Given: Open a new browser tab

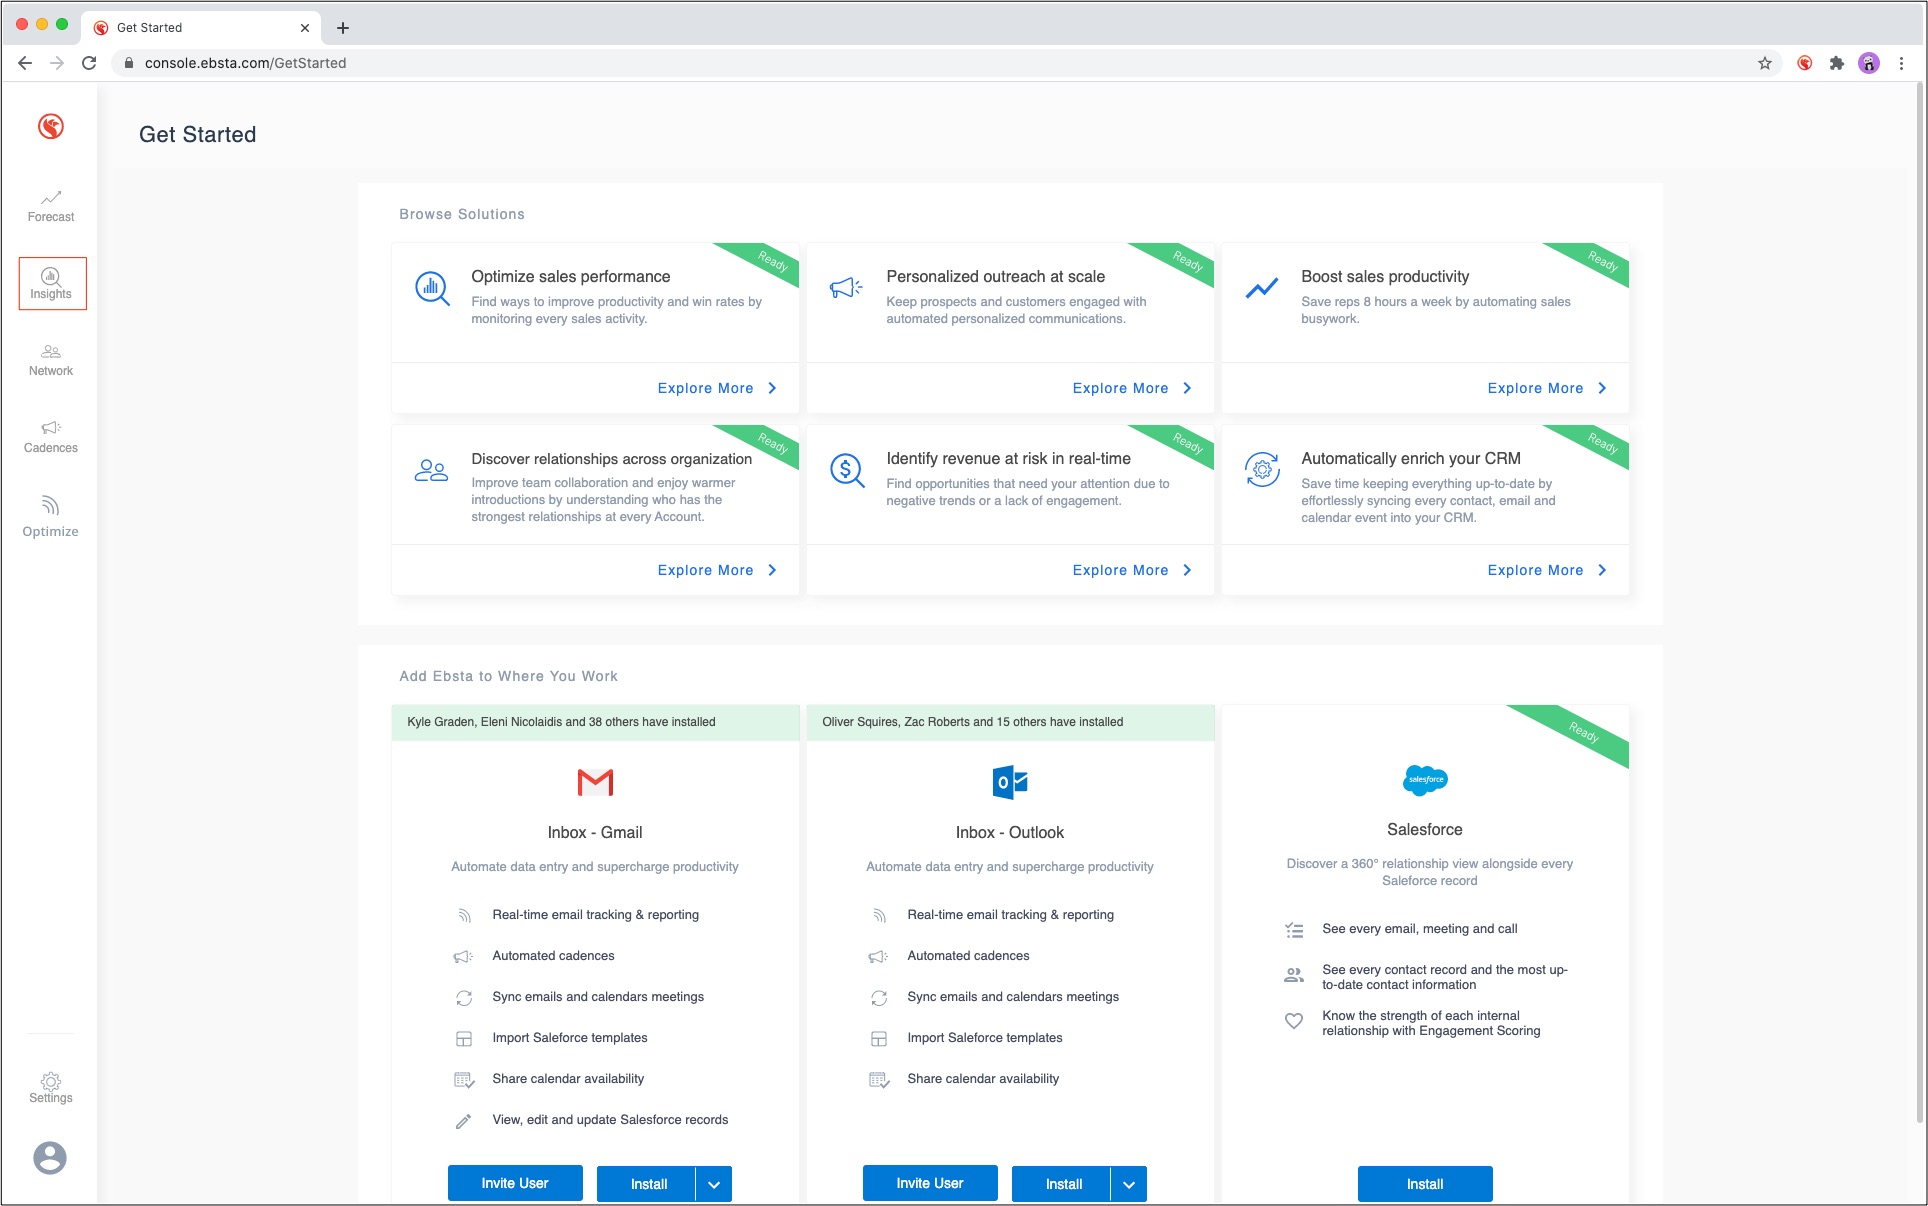Looking at the screenshot, I should click(343, 28).
